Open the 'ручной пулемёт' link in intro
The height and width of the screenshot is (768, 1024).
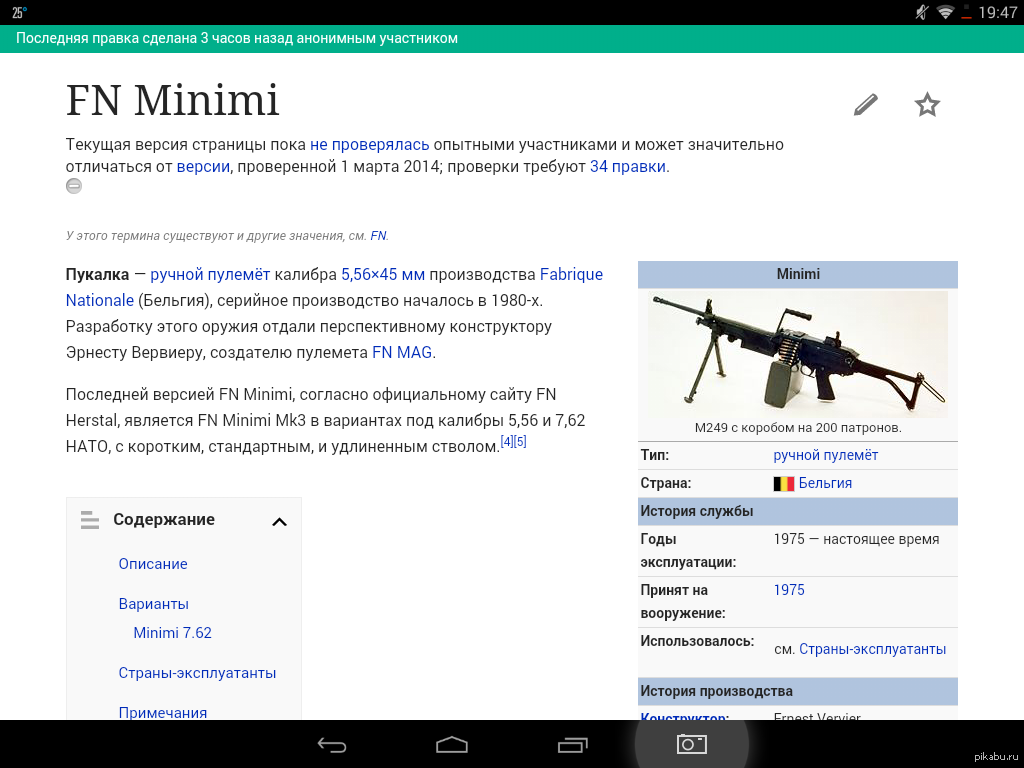pos(210,274)
